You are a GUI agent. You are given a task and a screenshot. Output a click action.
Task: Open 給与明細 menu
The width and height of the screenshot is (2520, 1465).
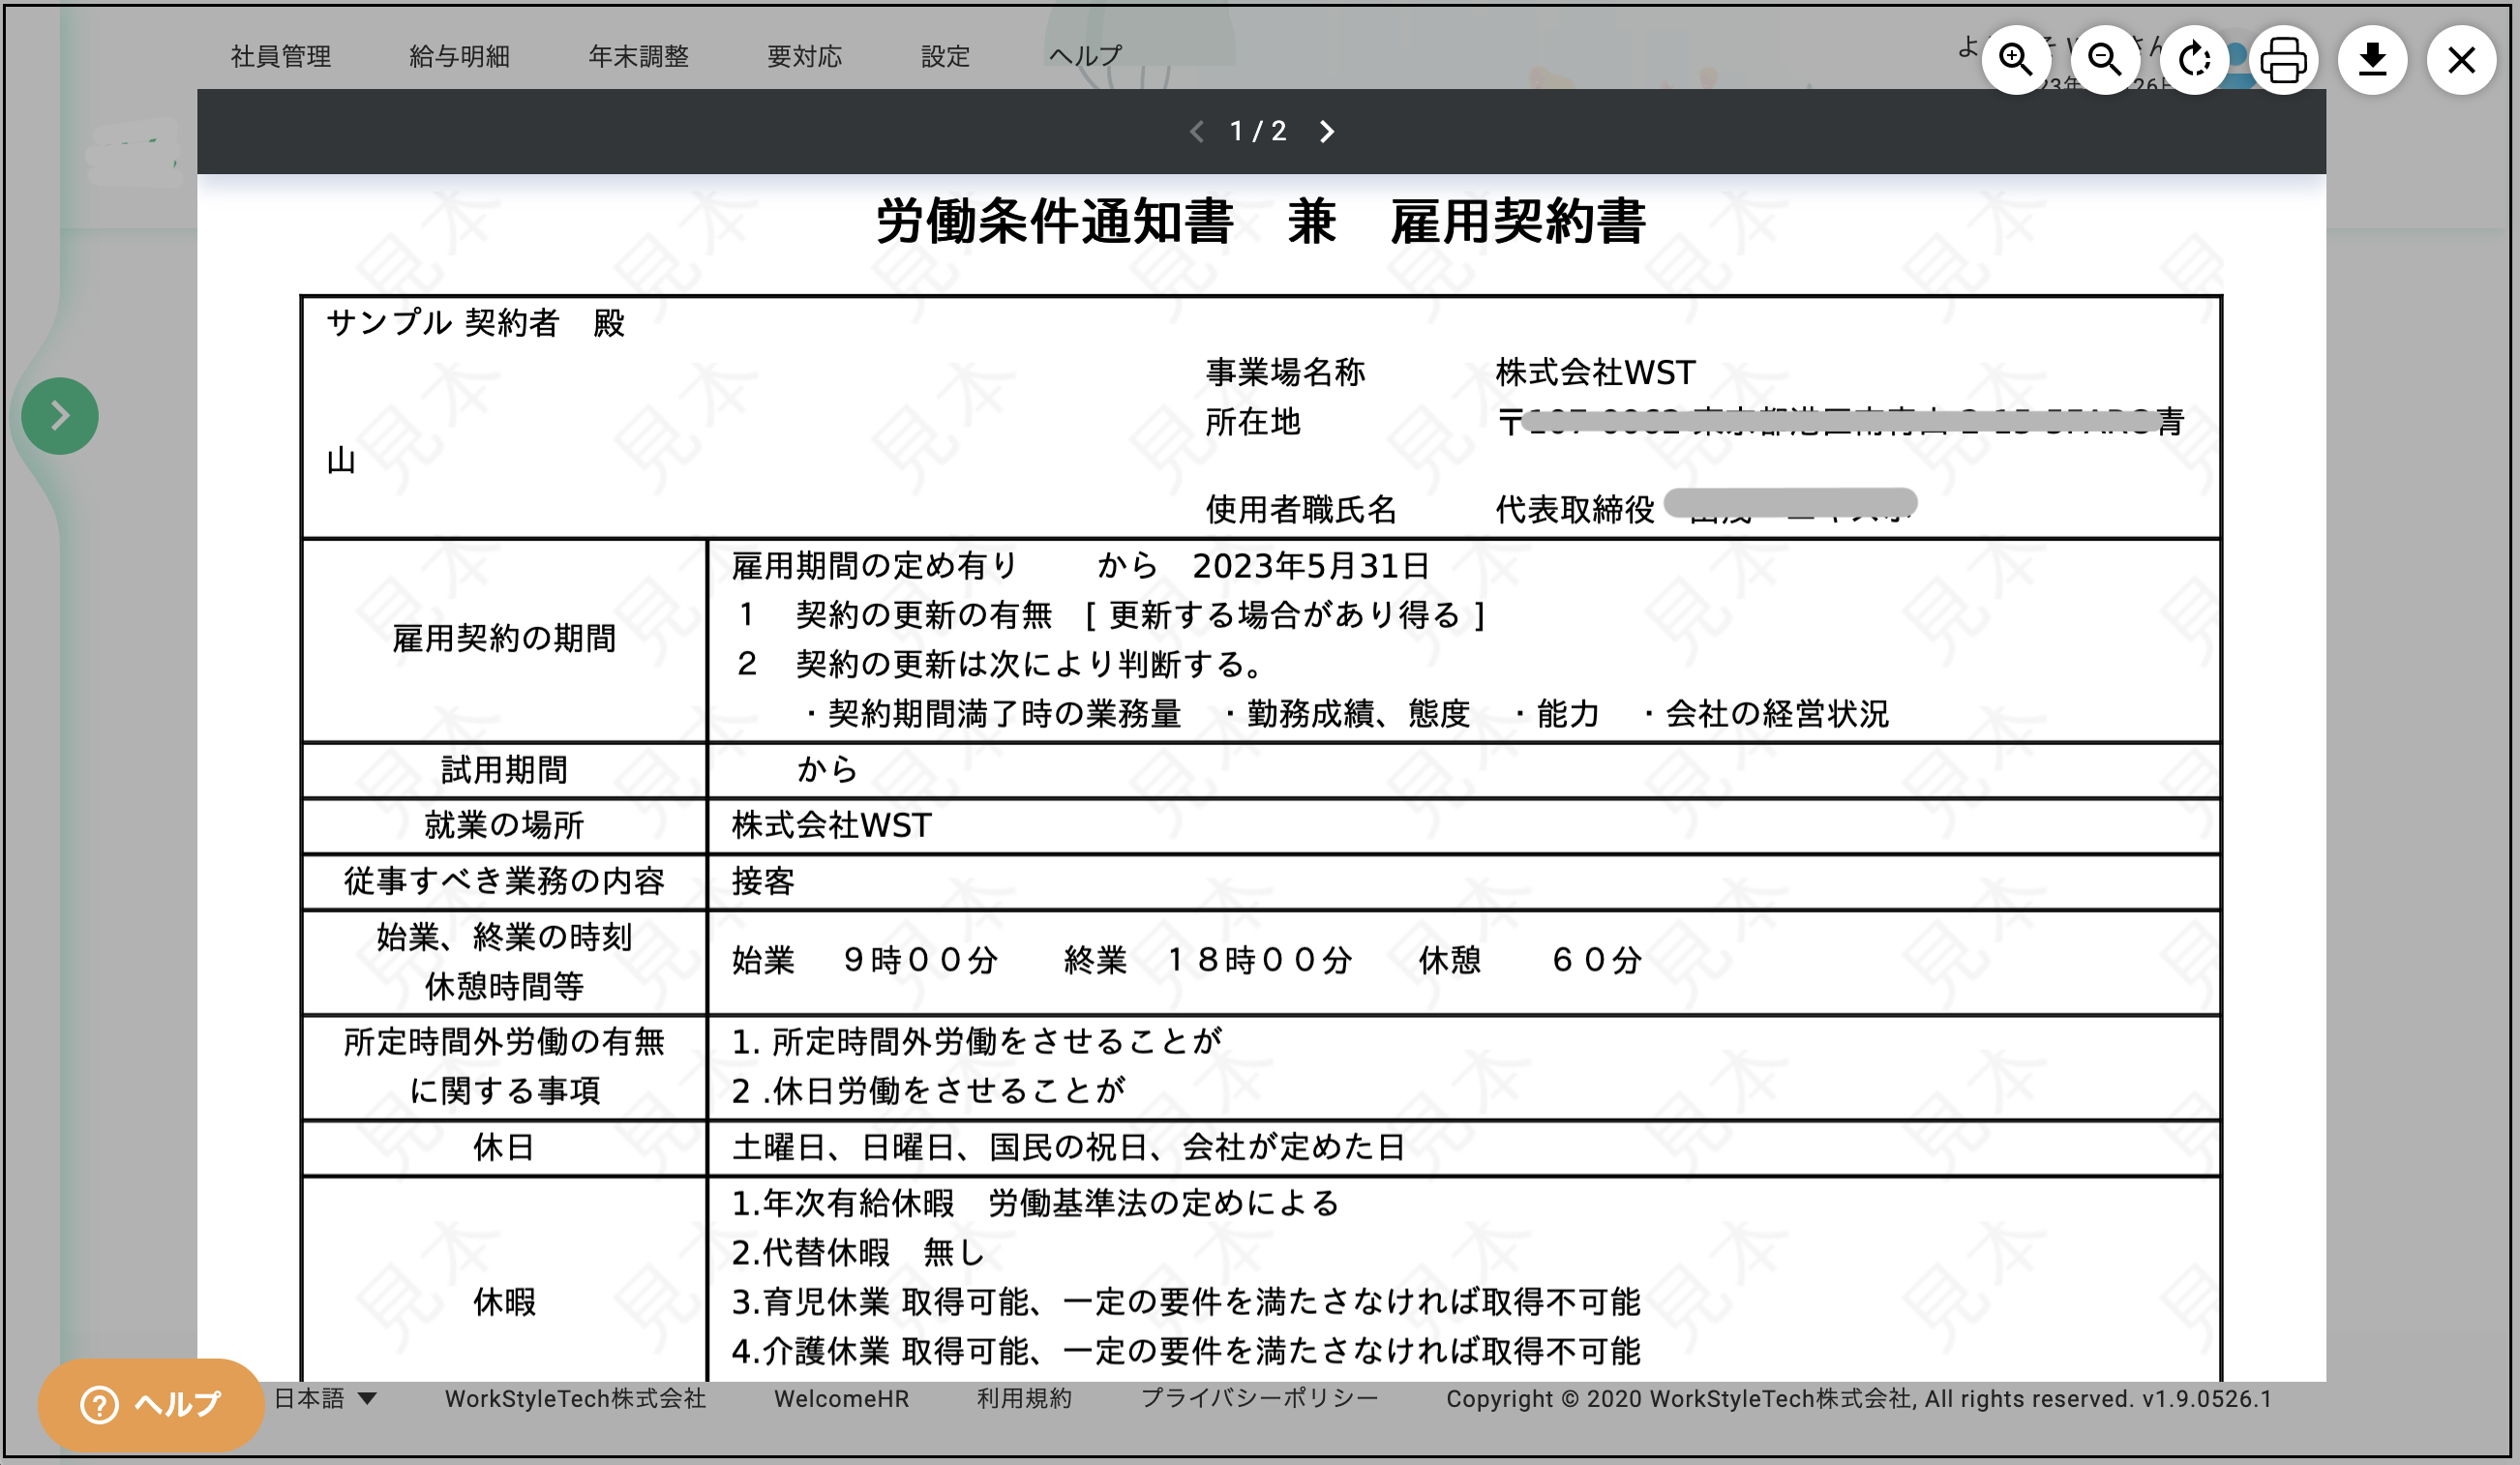(459, 56)
